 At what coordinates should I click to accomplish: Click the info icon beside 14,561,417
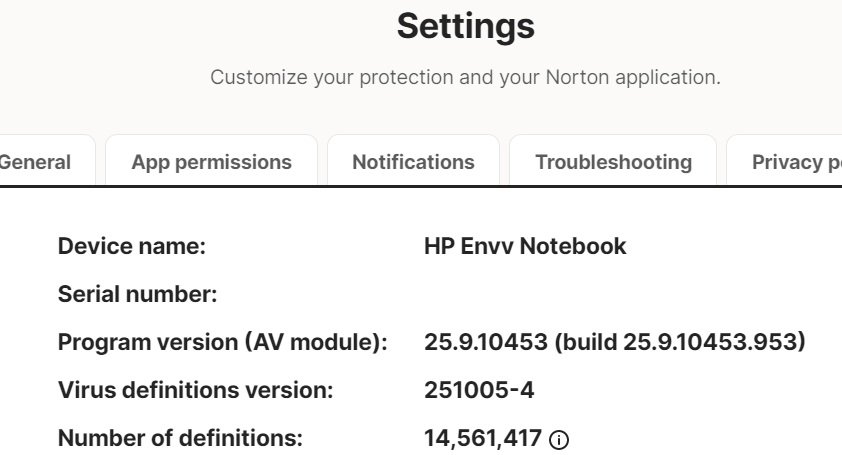point(559,440)
